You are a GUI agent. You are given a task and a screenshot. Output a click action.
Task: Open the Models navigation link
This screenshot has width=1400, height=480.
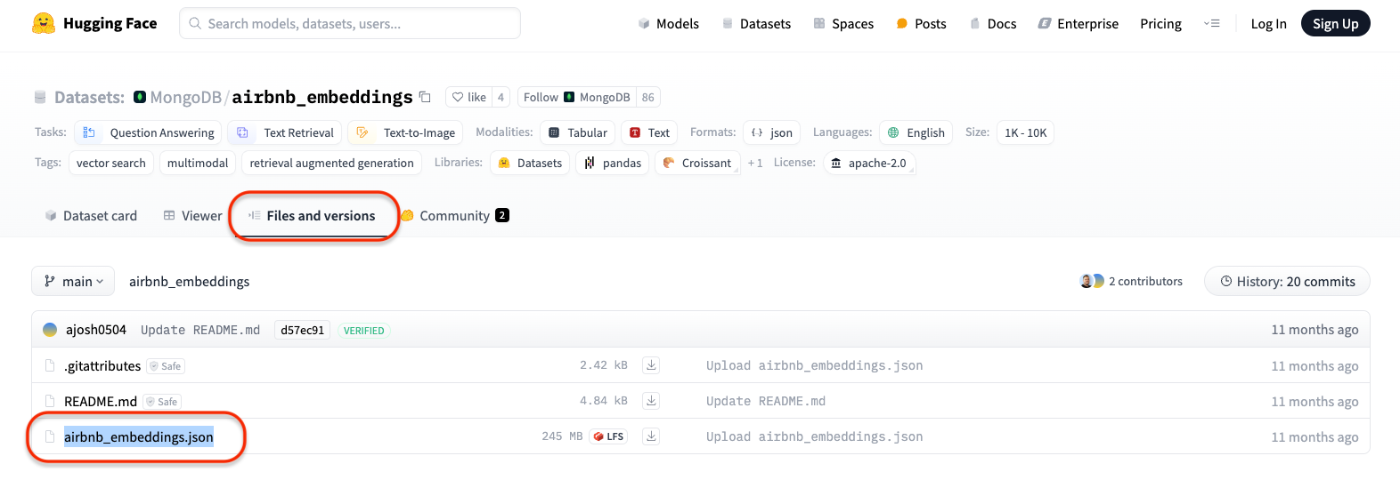coord(668,24)
